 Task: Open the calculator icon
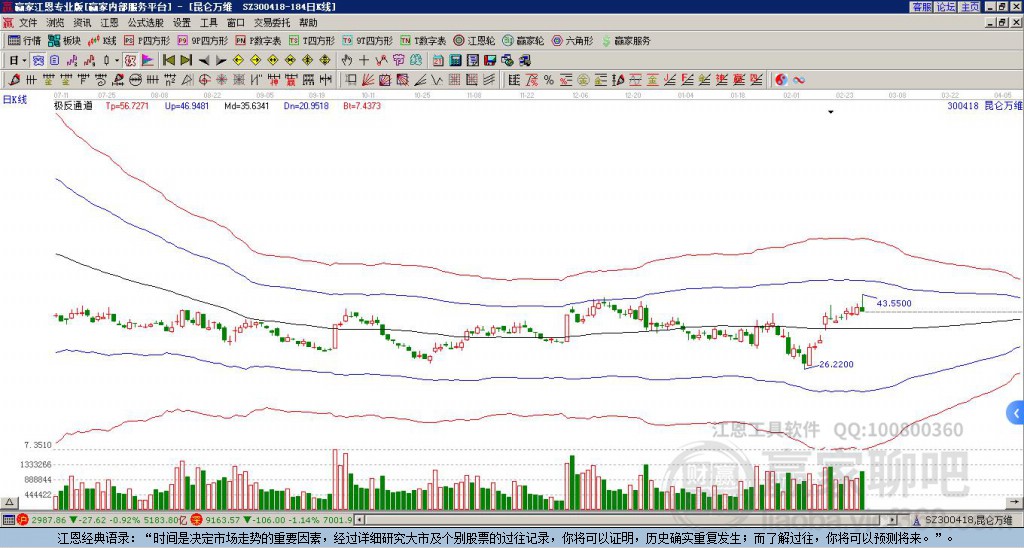tap(455, 60)
